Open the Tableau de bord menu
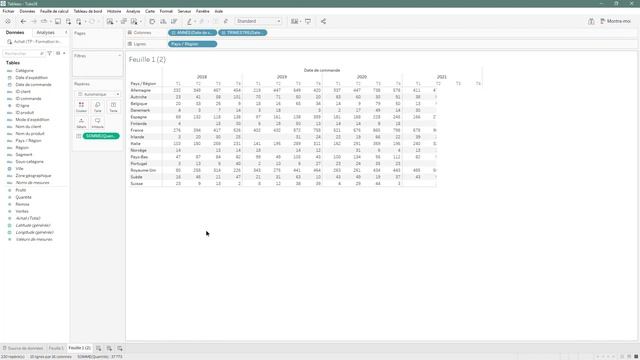Image resolution: width=640 pixels, height=360 pixels. point(88,11)
